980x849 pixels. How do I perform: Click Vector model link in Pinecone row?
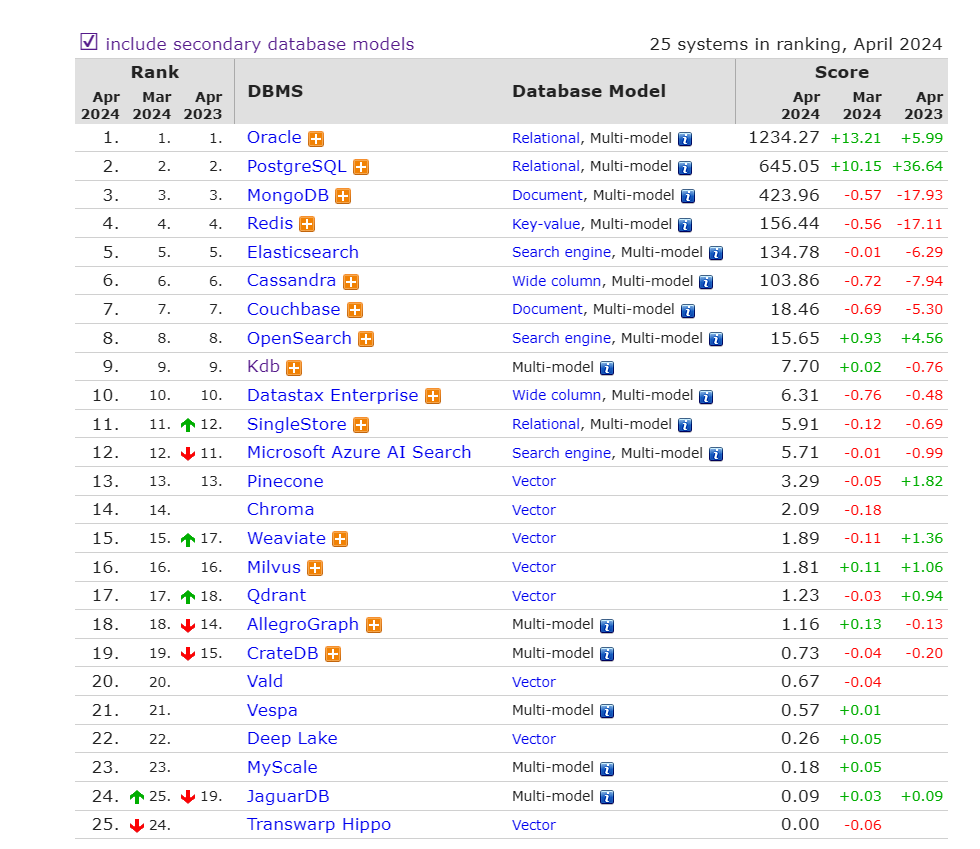point(534,481)
